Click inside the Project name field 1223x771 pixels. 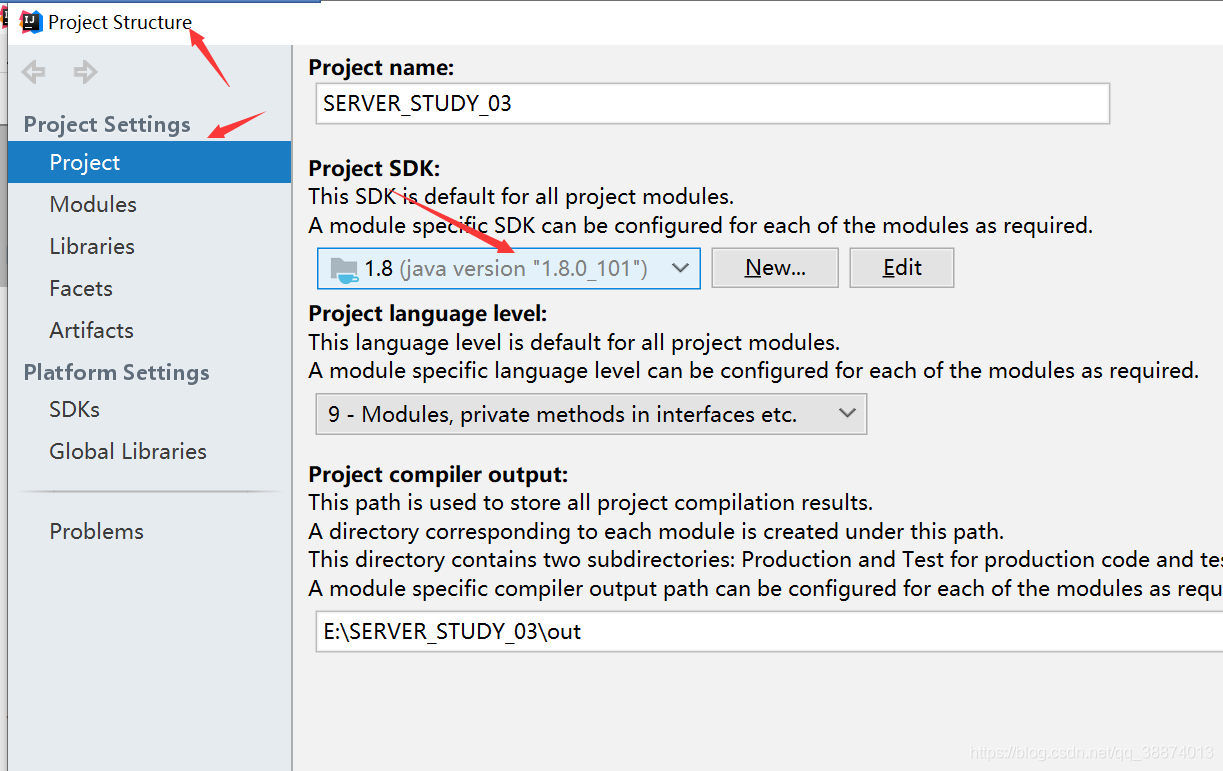tap(712, 103)
